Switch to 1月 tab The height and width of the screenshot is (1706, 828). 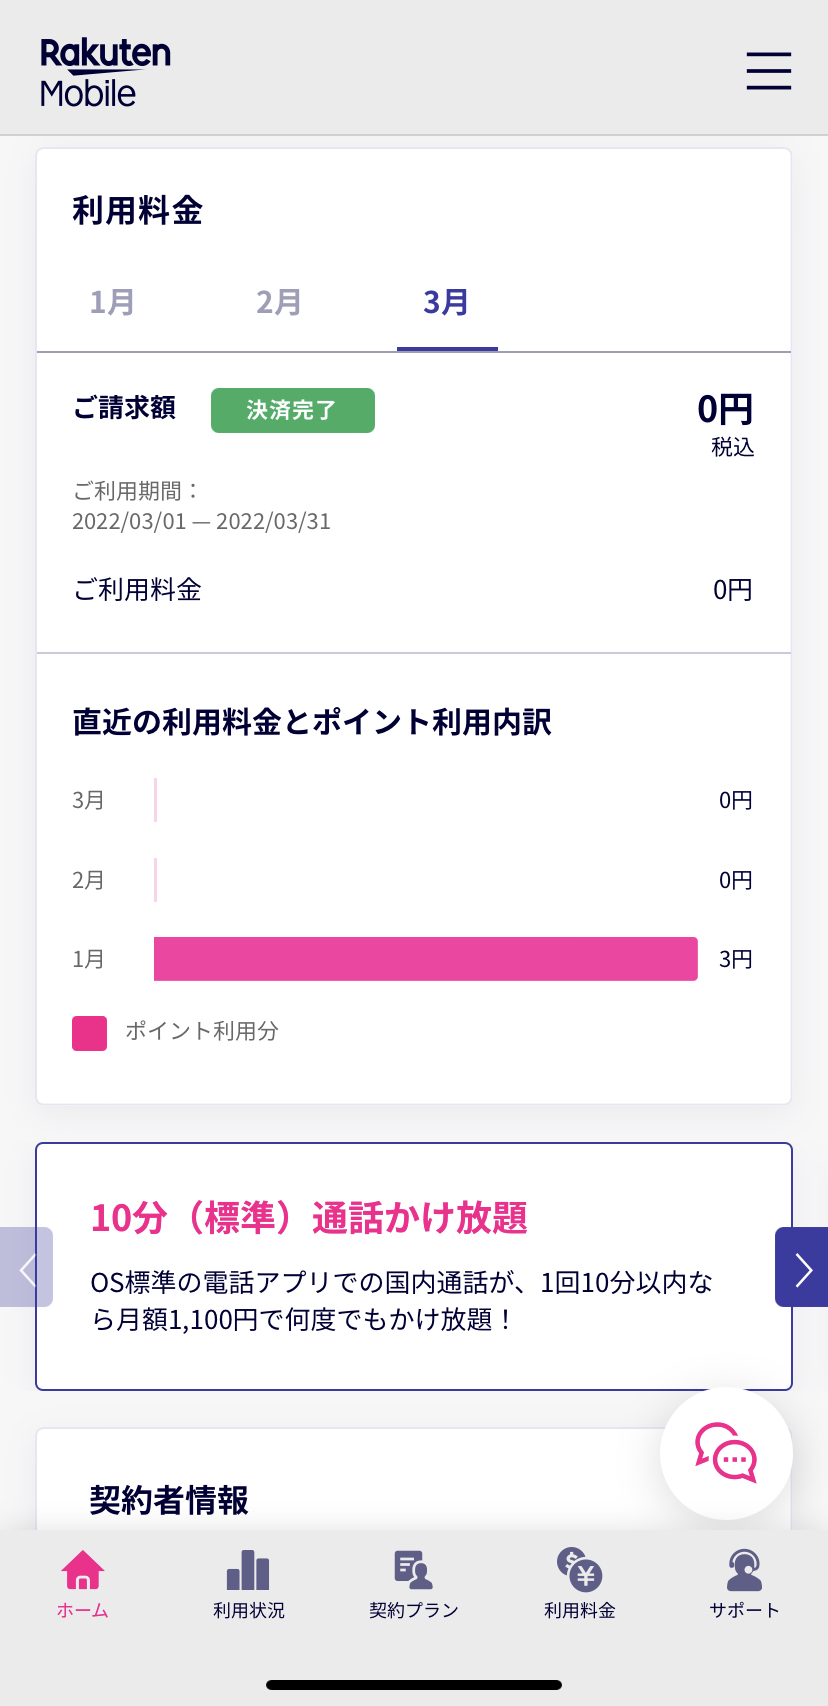point(112,302)
